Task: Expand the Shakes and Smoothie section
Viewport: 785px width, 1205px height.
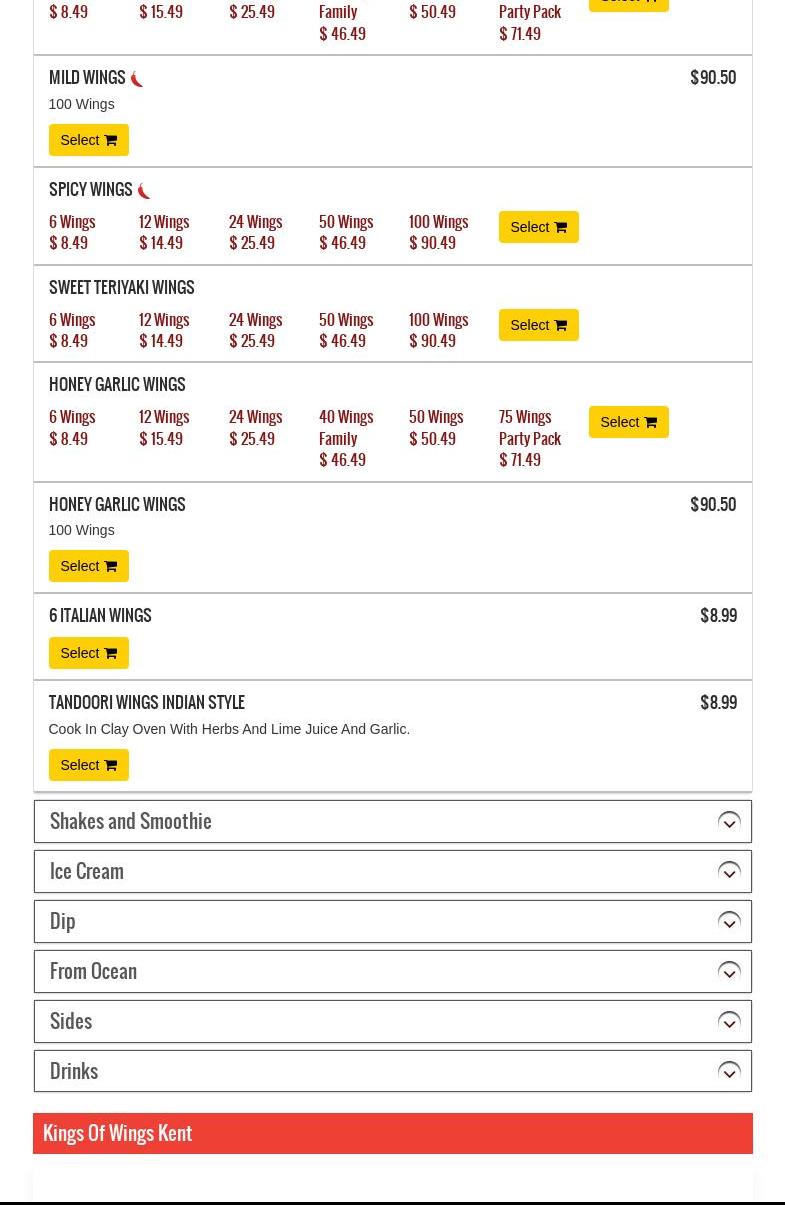Action: pyautogui.click(x=130, y=821)
